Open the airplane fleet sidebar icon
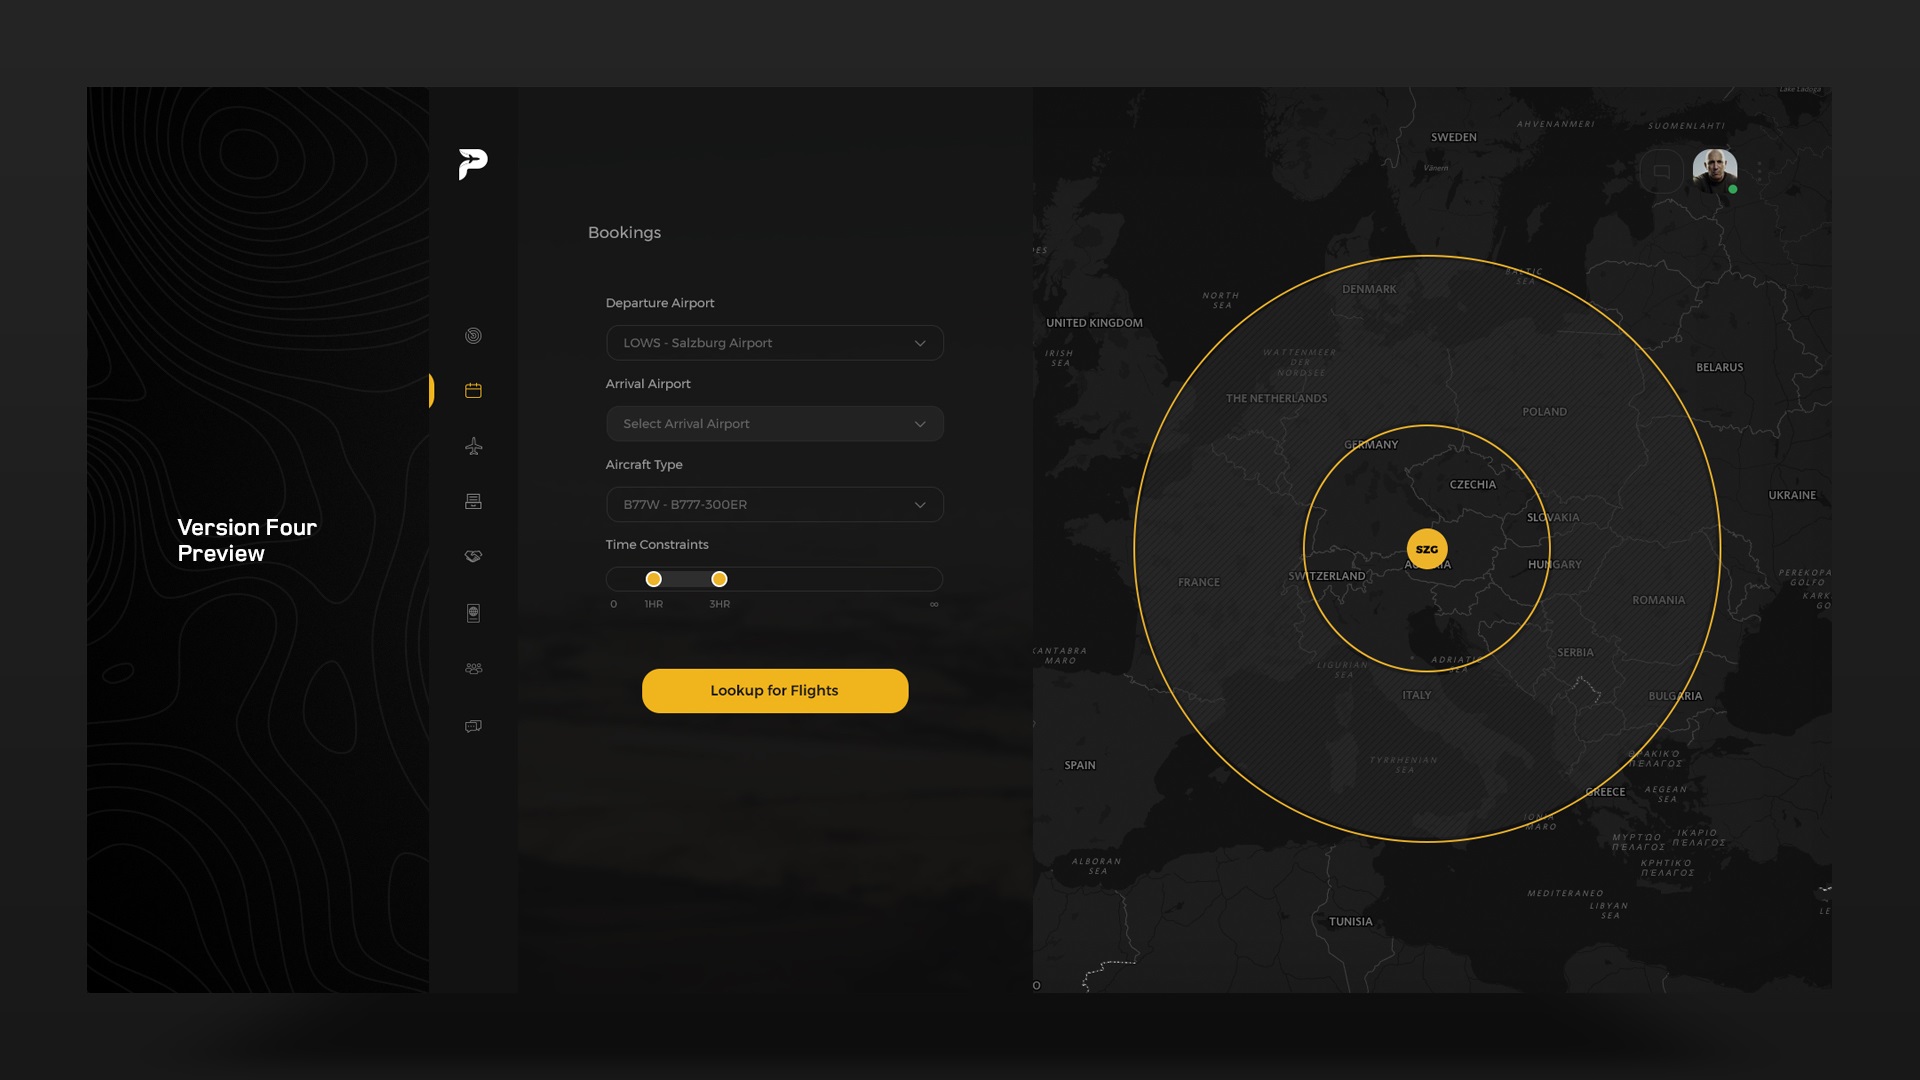 (473, 446)
